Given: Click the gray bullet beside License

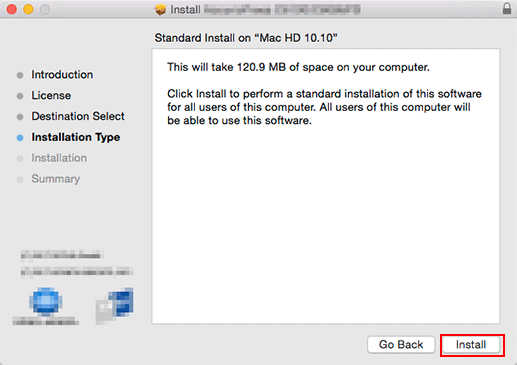Looking at the screenshot, I should (x=20, y=96).
